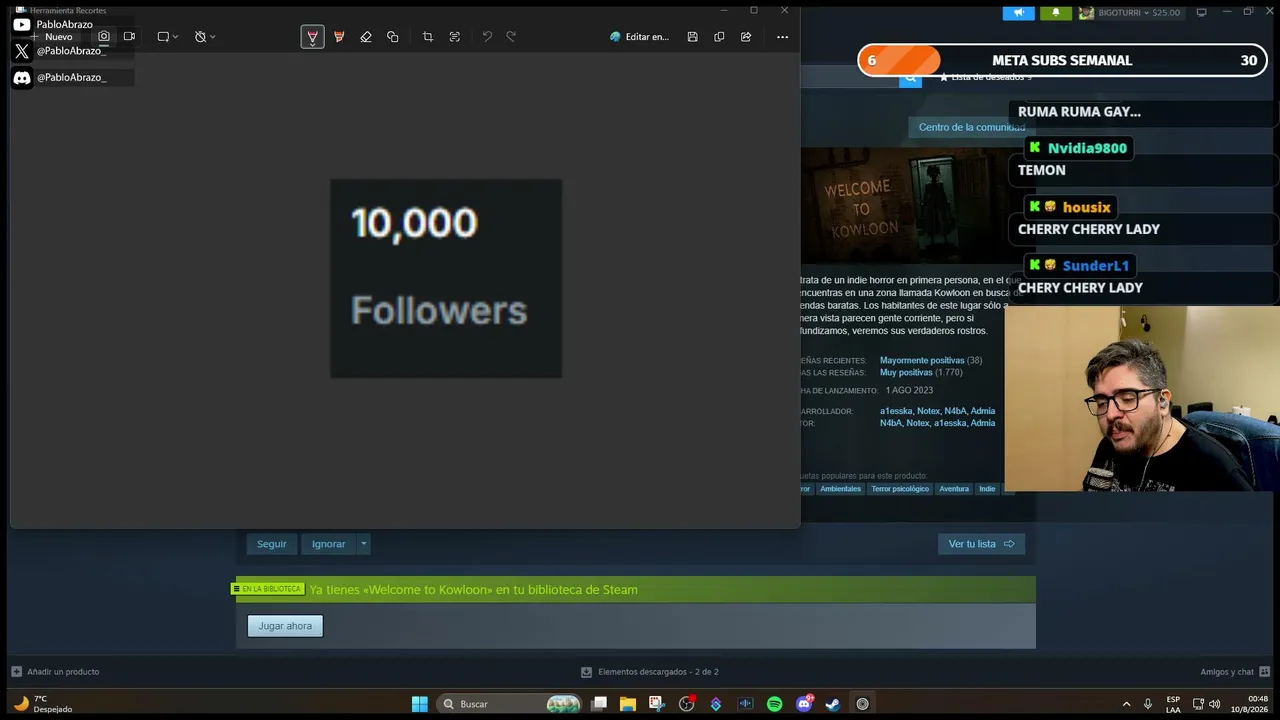This screenshot has width=1280, height=720.
Task: Click Snipping Tool icon in taskbar
Action: (657, 704)
